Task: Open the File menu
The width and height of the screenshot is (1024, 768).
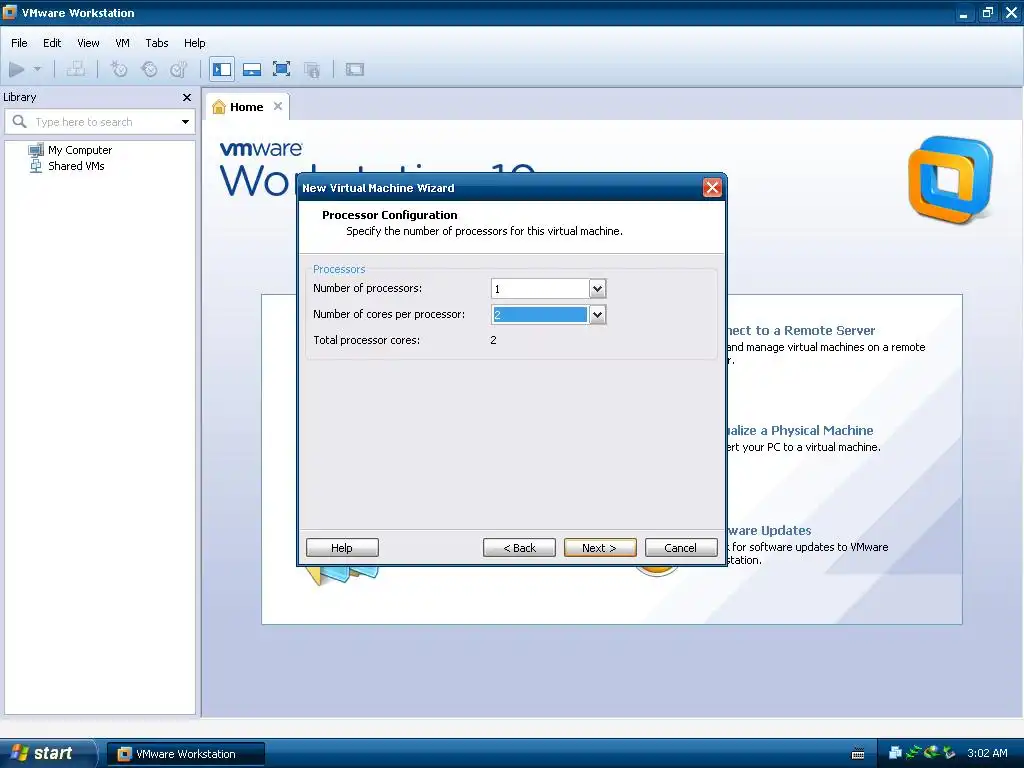Action: 19,43
